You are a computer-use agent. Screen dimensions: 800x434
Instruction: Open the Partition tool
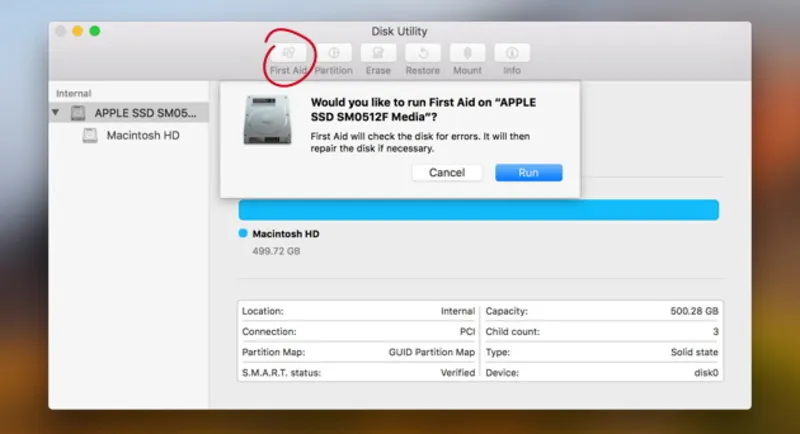[334, 53]
